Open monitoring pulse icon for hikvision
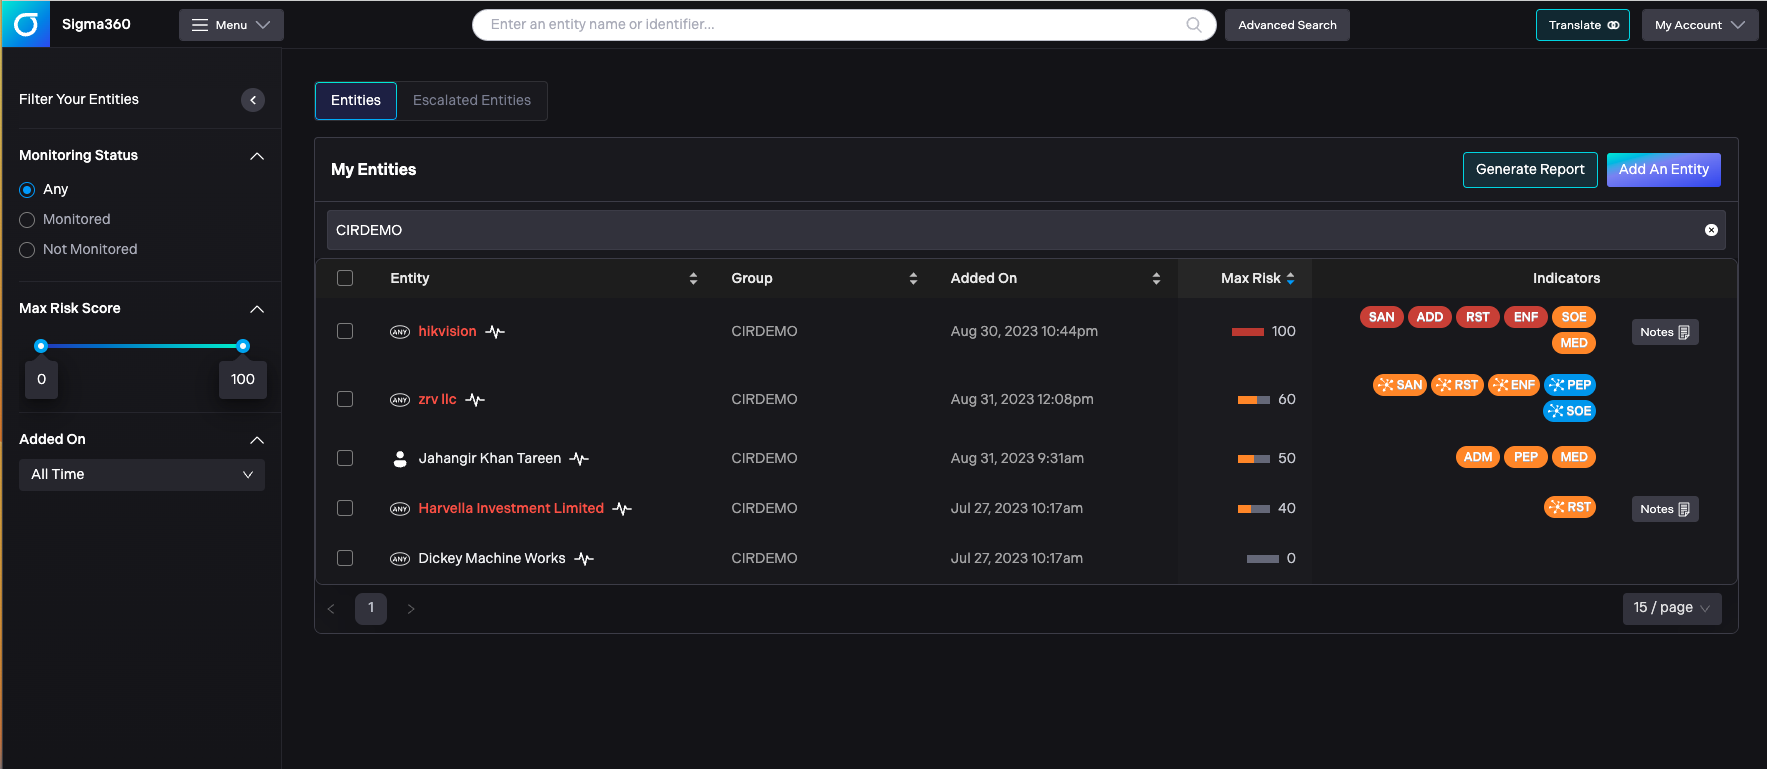 click(495, 332)
